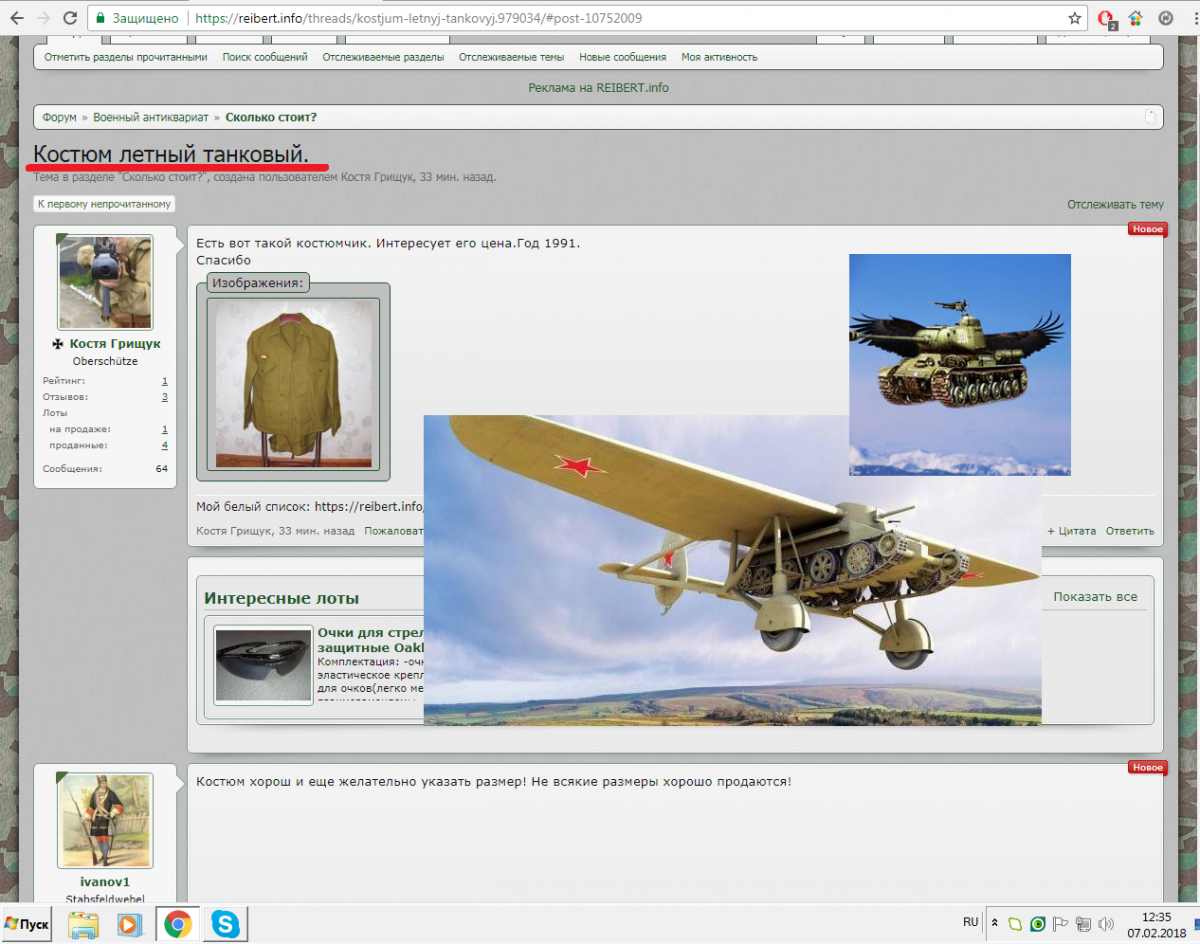
Task: Open Skype from the taskbar
Action: [x=225, y=924]
